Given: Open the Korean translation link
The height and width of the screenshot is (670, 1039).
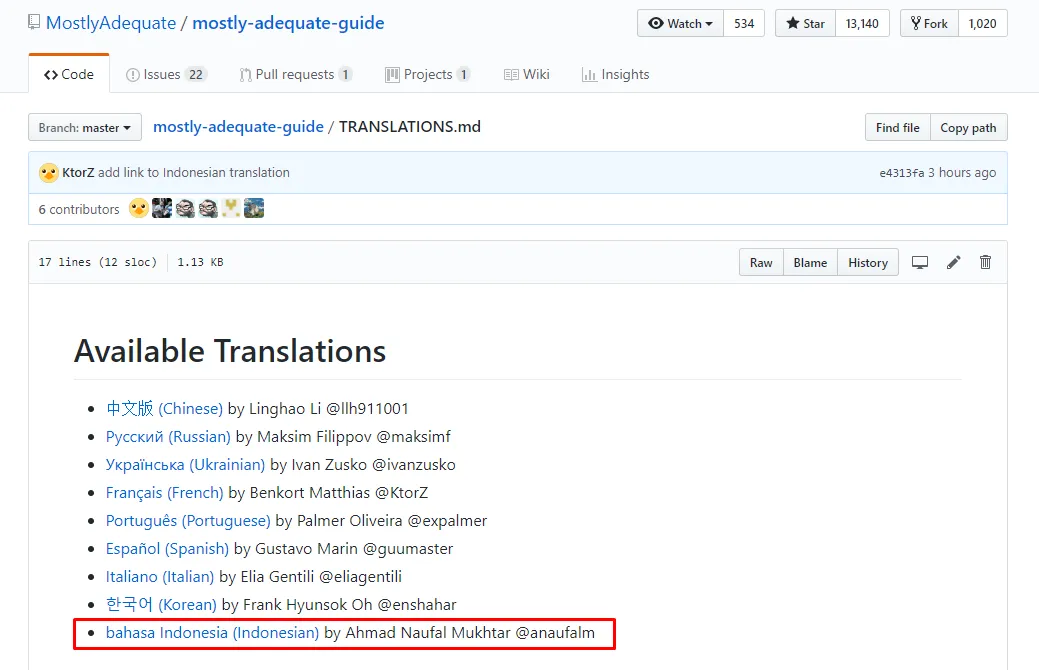Looking at the screenshot, I should click(161, 604).
